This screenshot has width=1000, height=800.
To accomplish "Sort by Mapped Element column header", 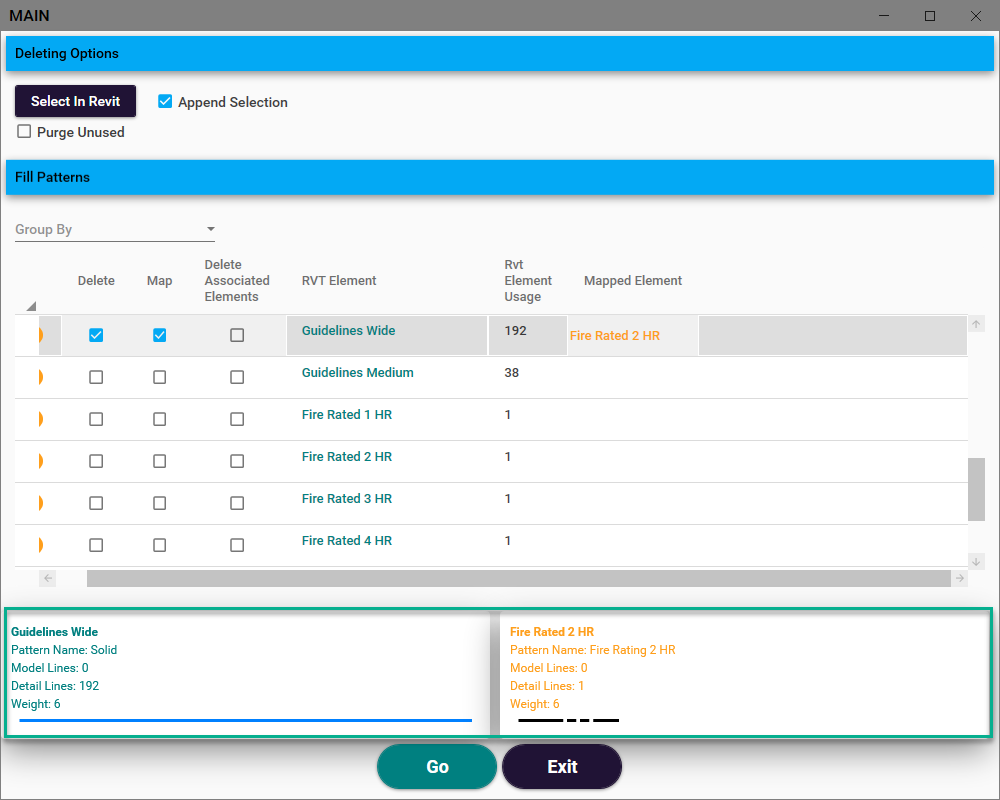I will [633, 281].
